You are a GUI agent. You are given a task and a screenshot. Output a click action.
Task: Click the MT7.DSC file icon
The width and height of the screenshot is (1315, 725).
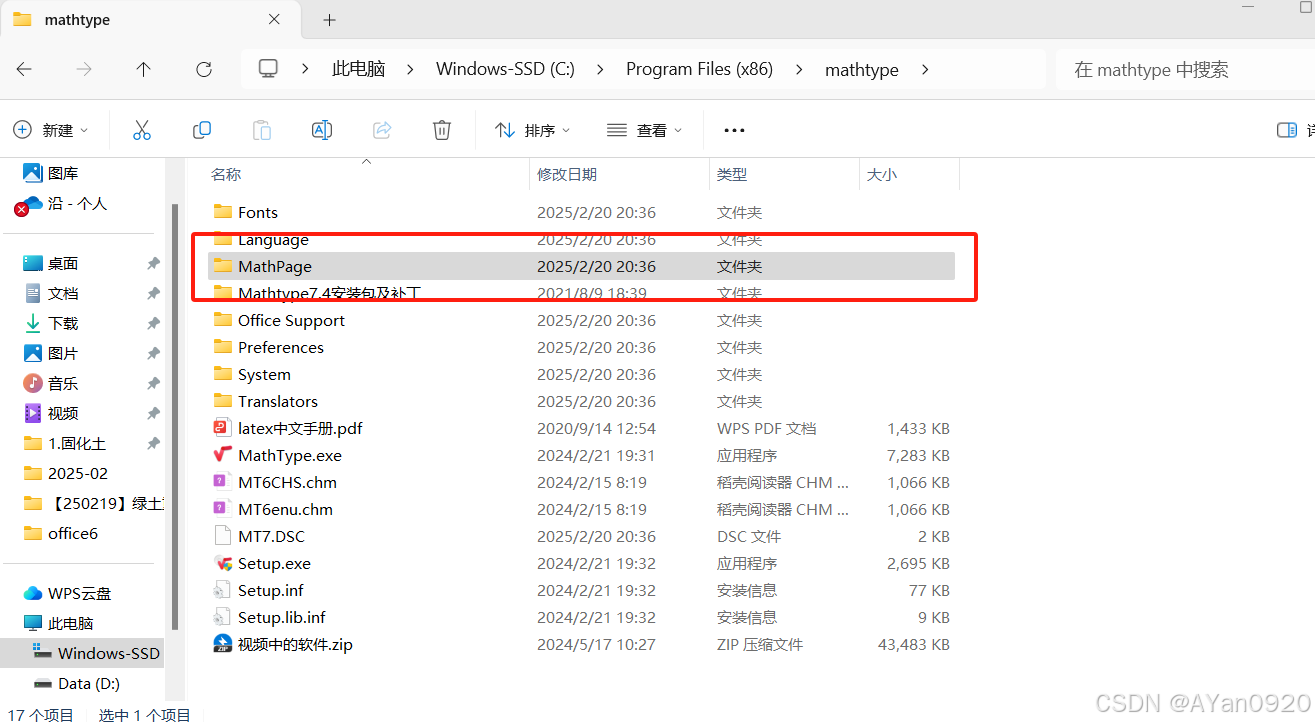click(x=222, y=536)
